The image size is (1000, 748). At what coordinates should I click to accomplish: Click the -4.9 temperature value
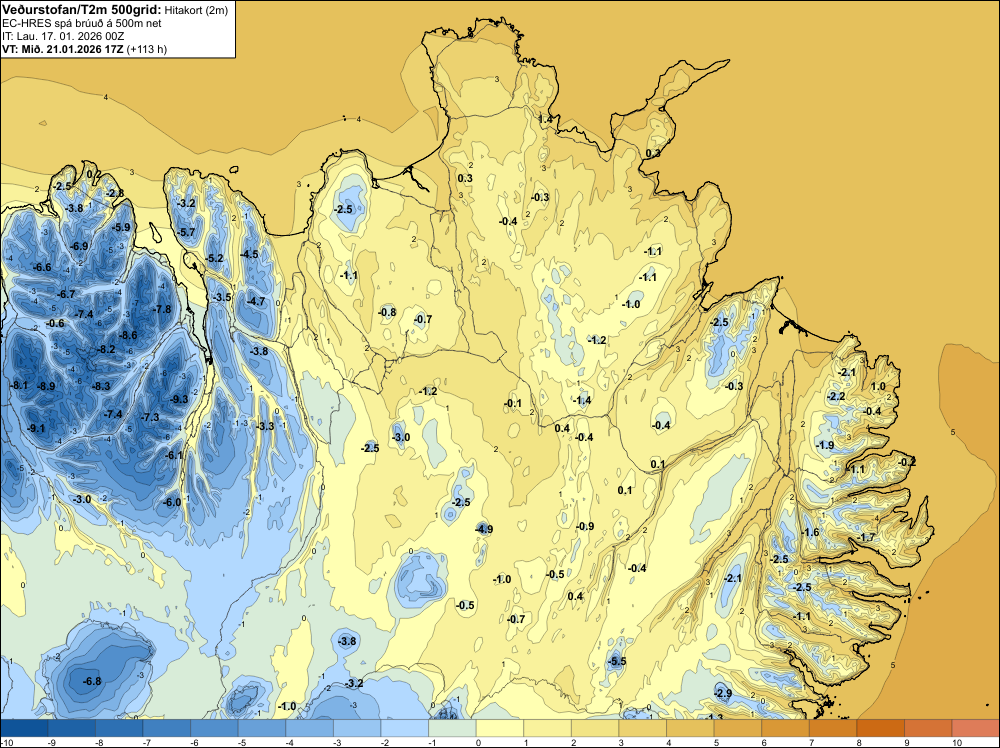pos(484,529)
